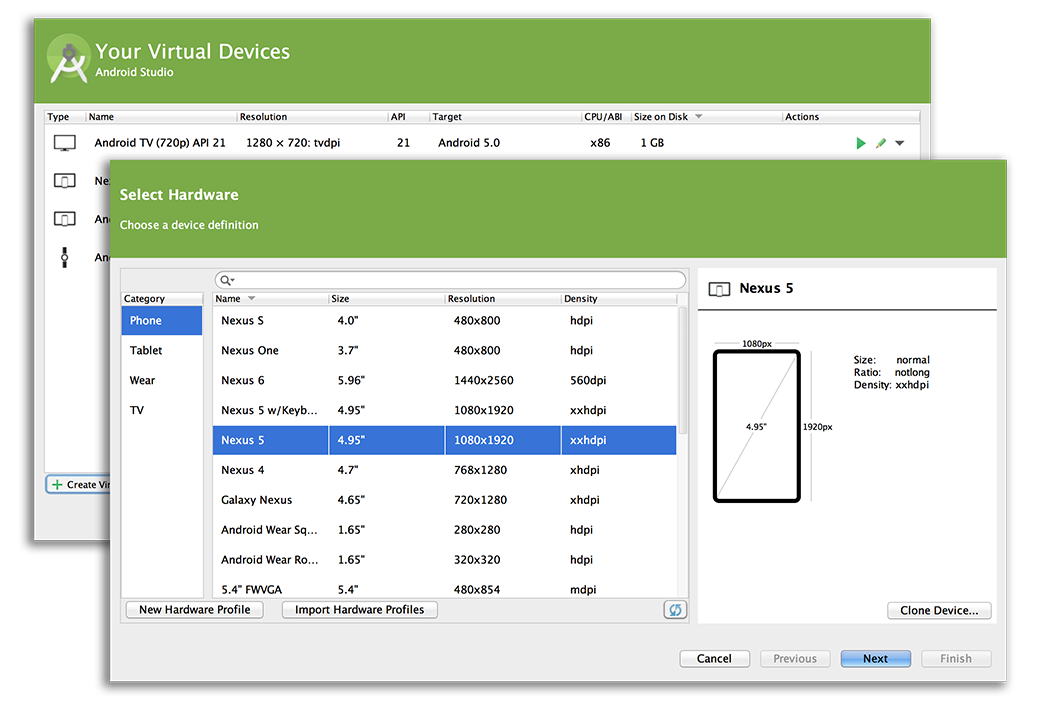
Task: Click the wear device type icon
Action: coord(64,257)
